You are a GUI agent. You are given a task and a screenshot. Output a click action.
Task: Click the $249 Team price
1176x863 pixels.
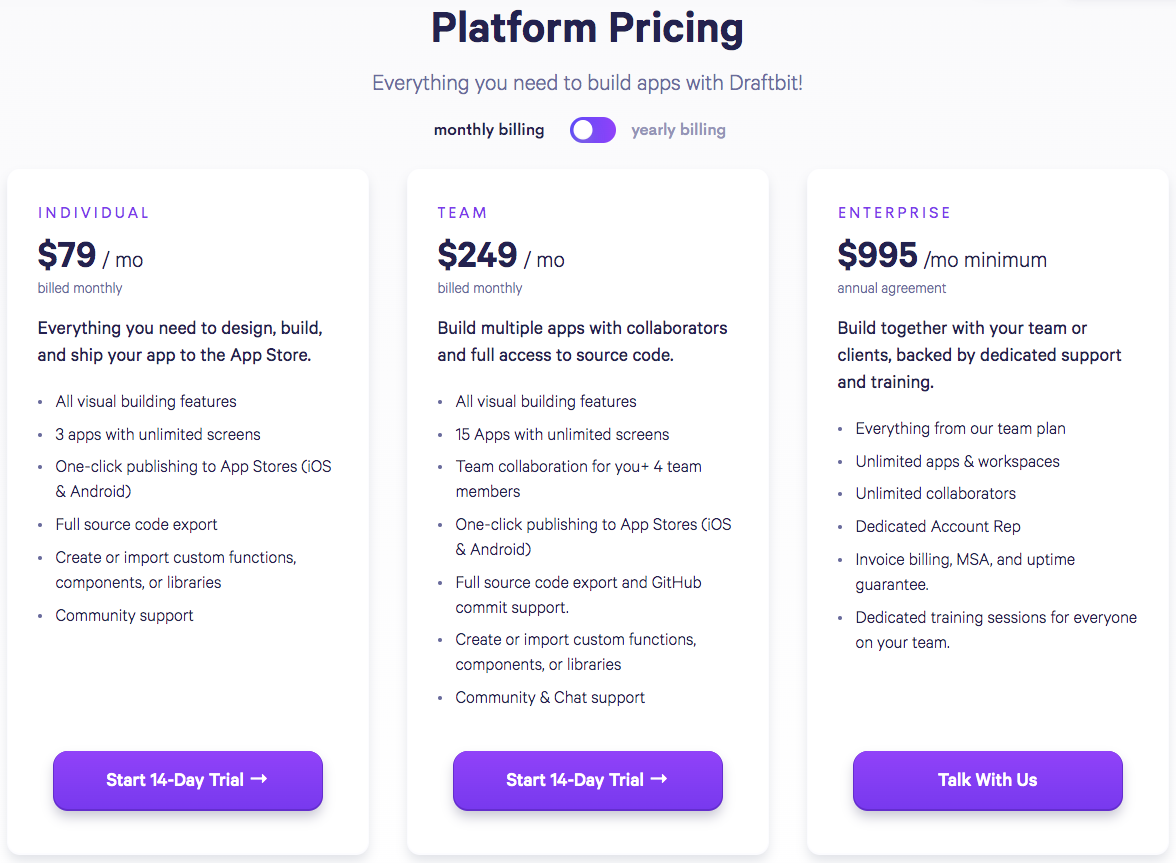[x=477, y=256]
